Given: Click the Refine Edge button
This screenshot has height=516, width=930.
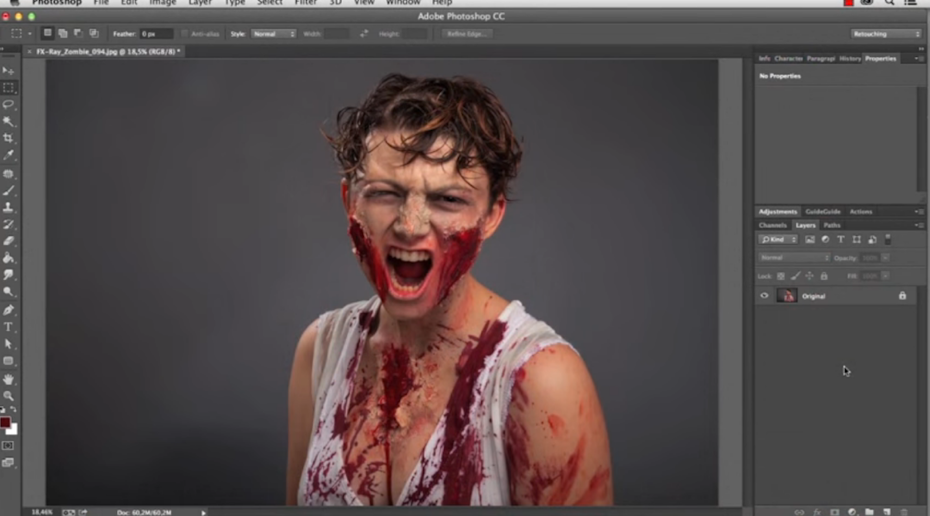Looking at the screenshot, I should 465,34.
